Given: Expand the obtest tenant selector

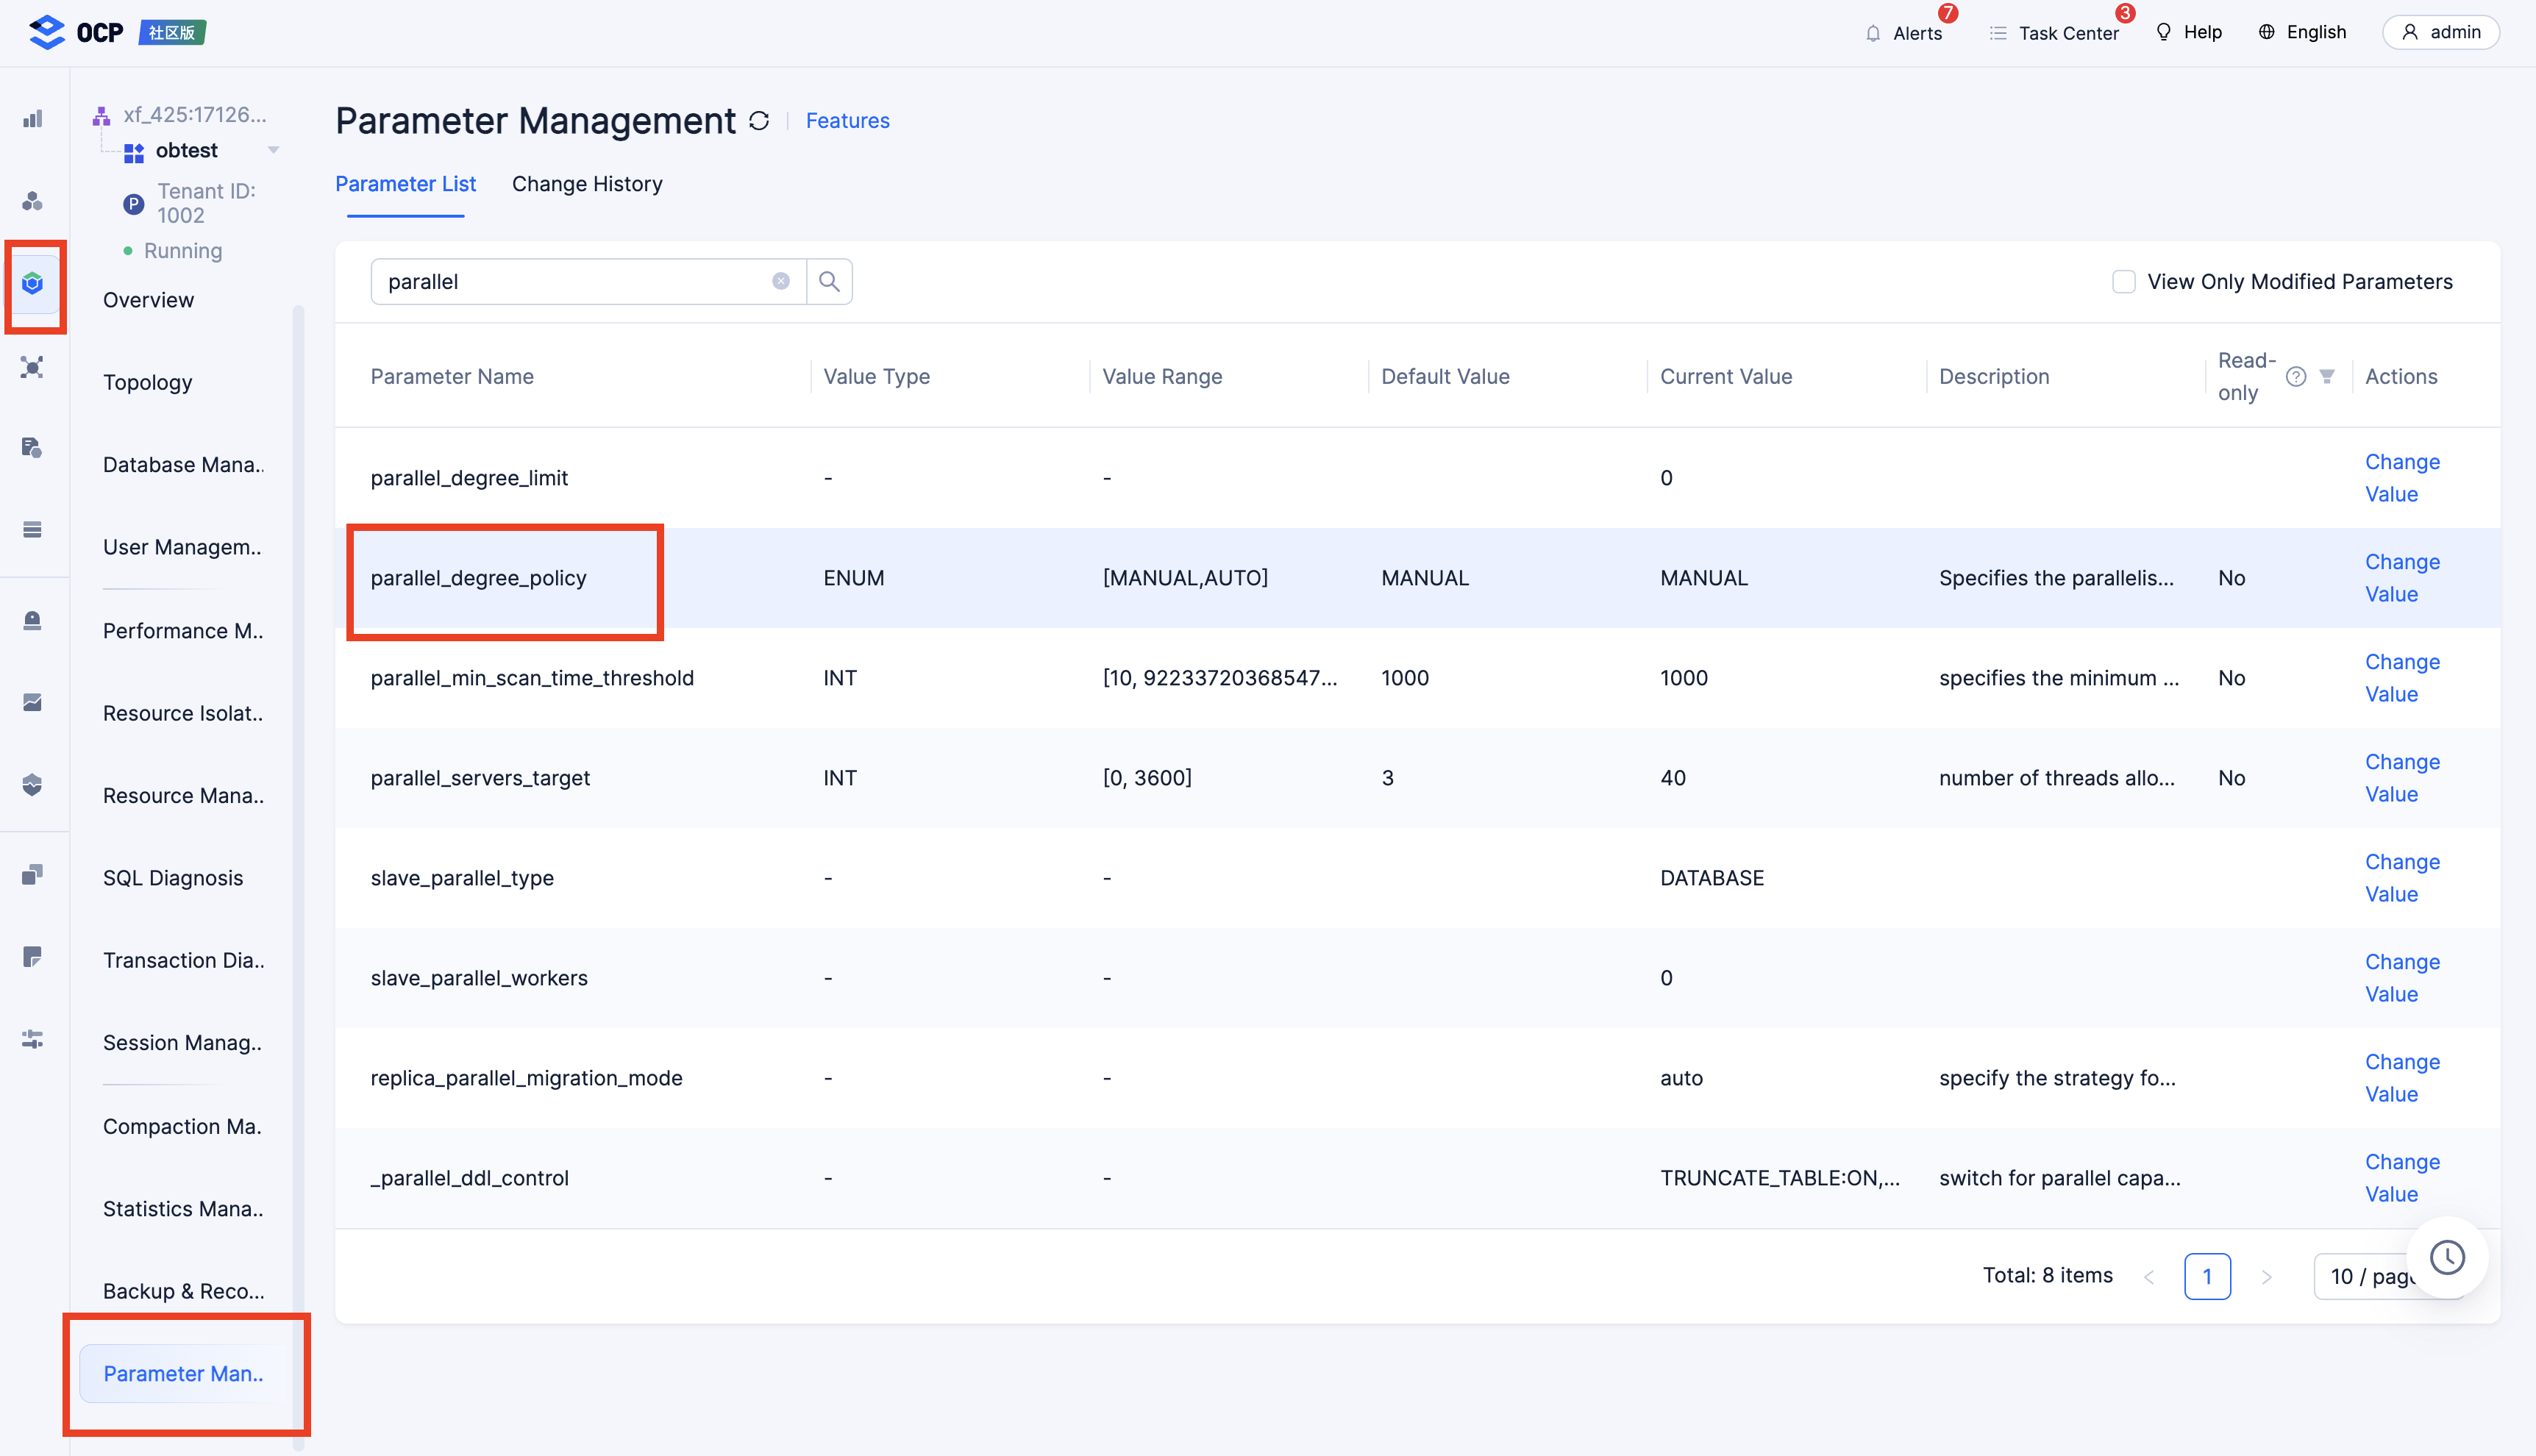Looking at the screenshot, I should tap(273, 150).
